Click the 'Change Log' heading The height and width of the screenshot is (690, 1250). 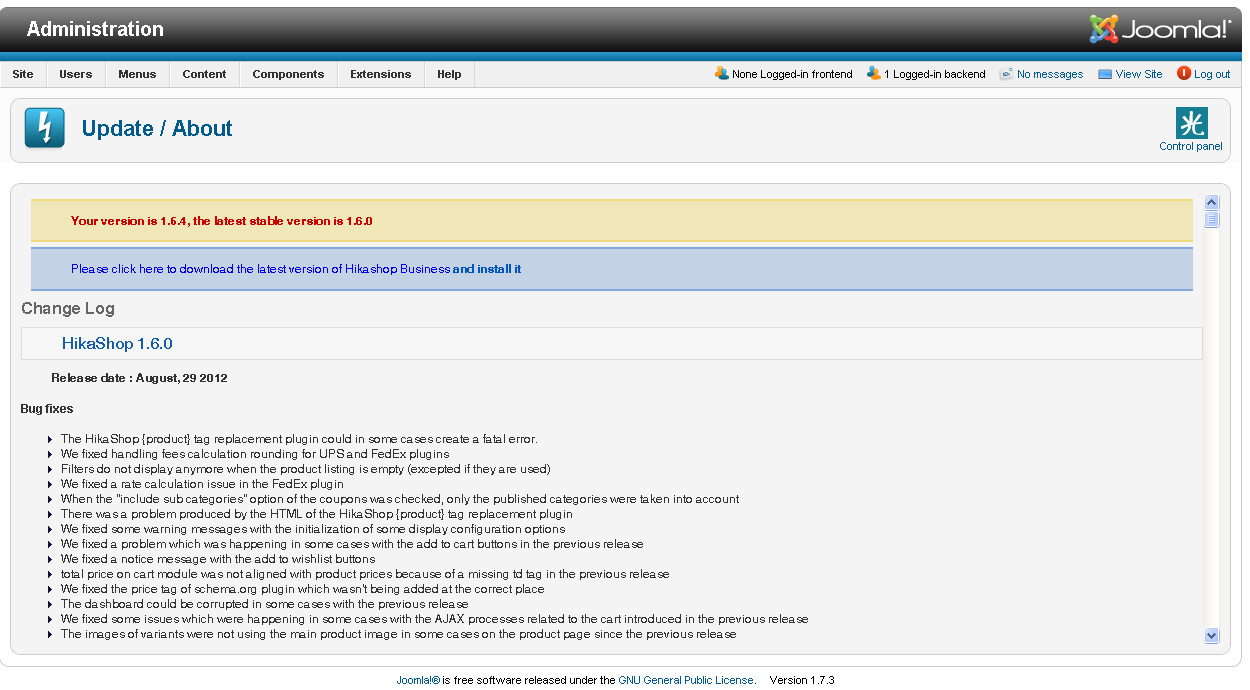[x=68, y=308]
